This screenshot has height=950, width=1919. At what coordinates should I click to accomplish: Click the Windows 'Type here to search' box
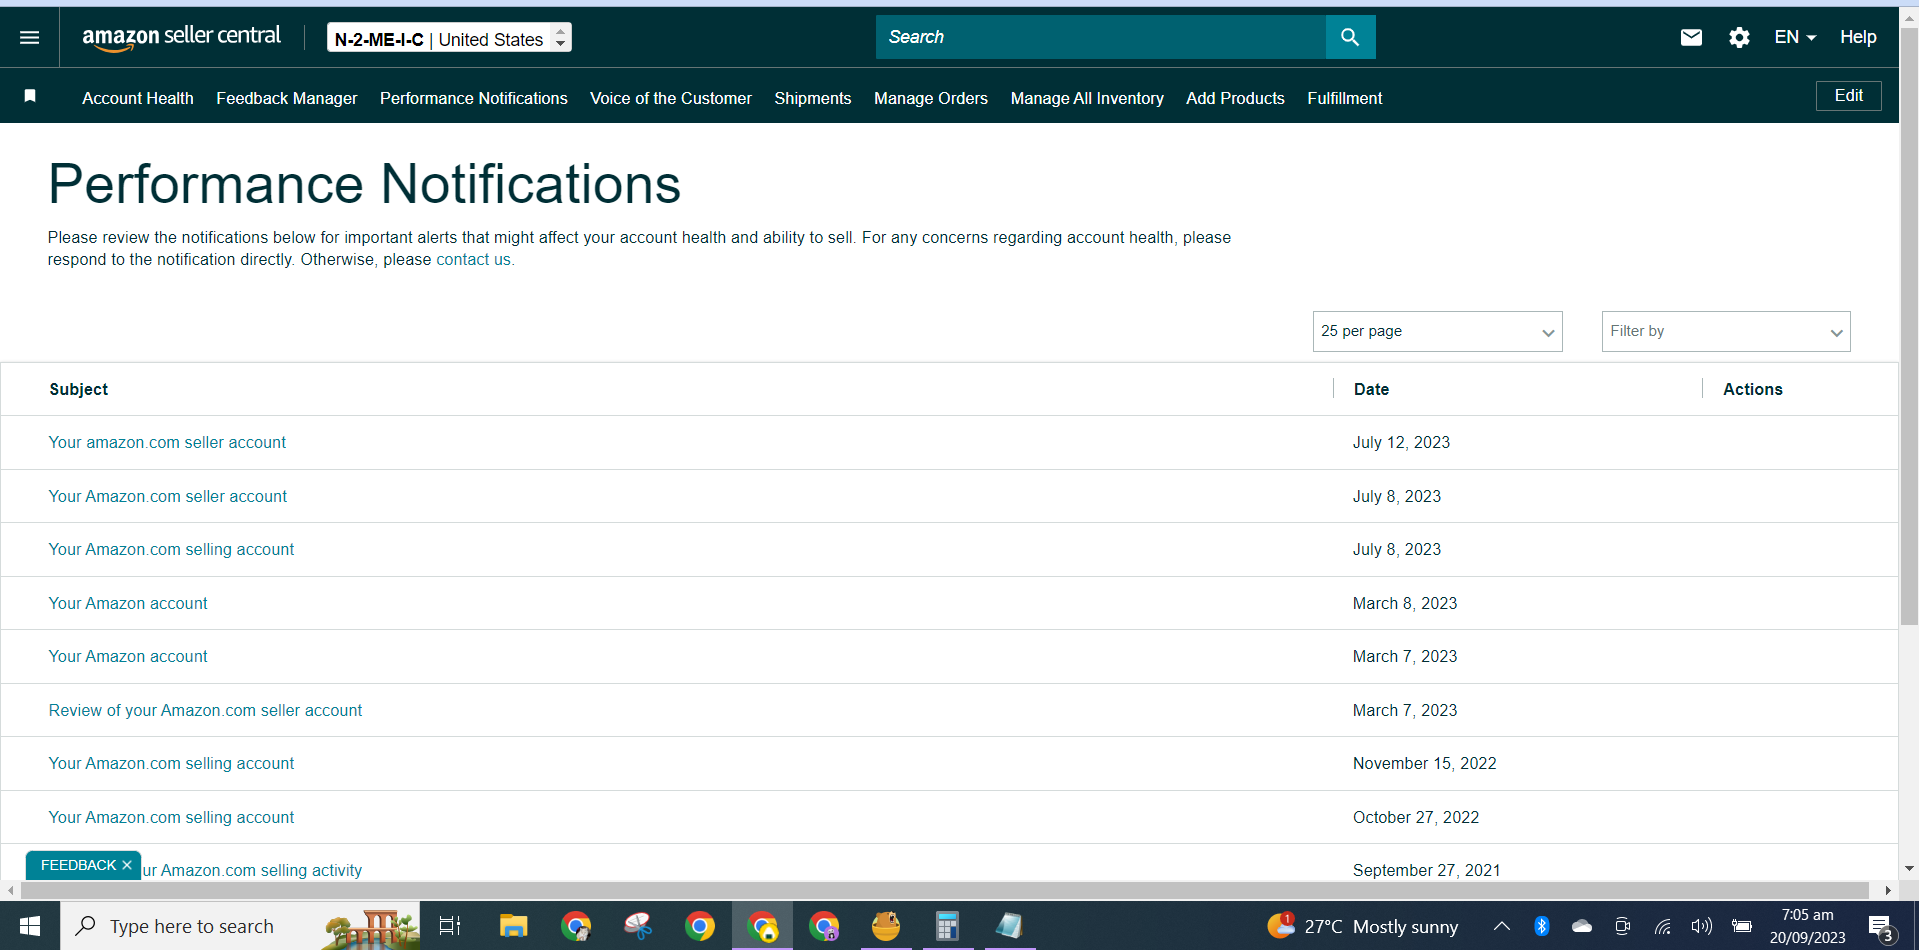[240, 926]
